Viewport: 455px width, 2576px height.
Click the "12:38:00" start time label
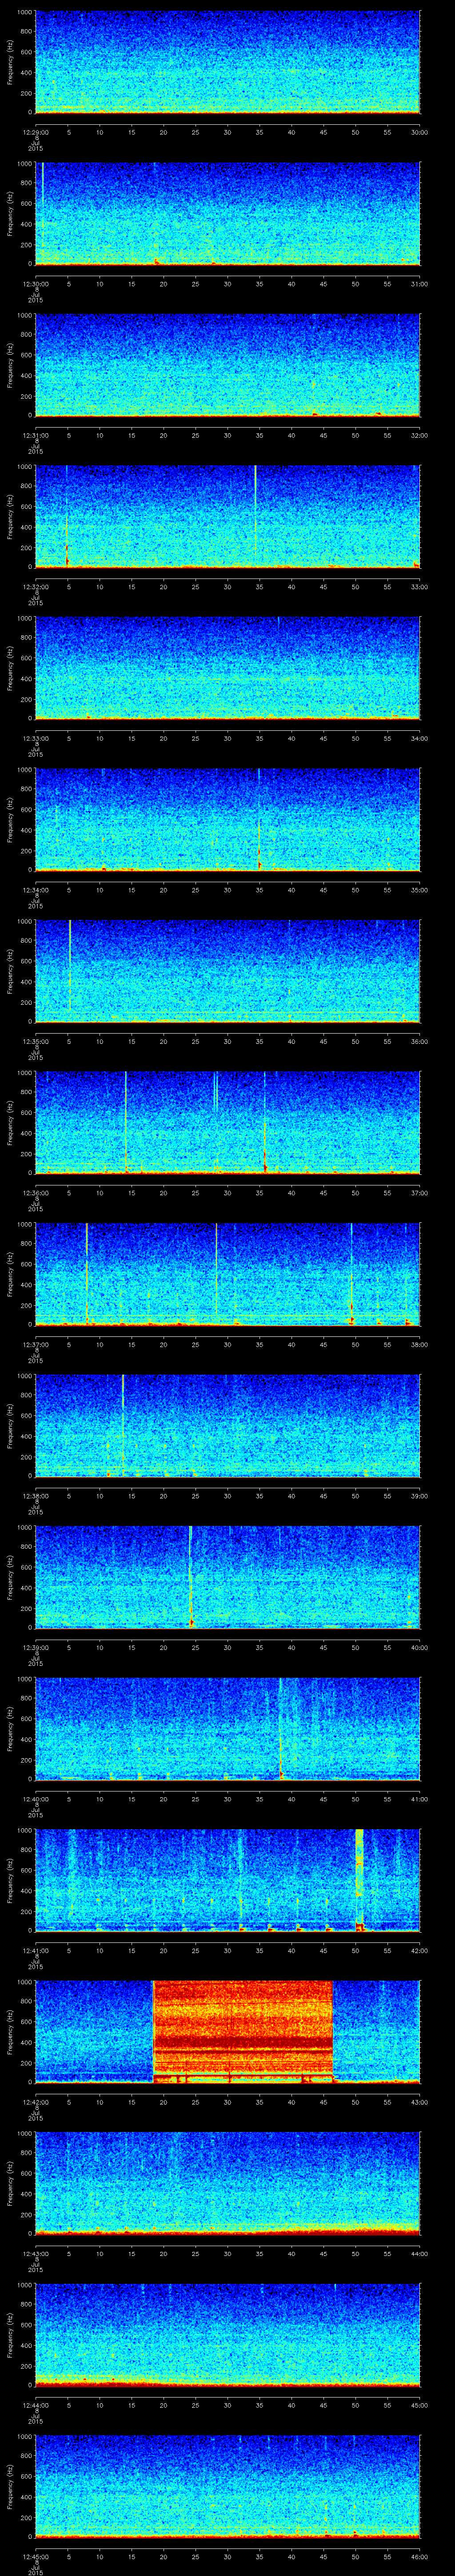click(36, 1495)
